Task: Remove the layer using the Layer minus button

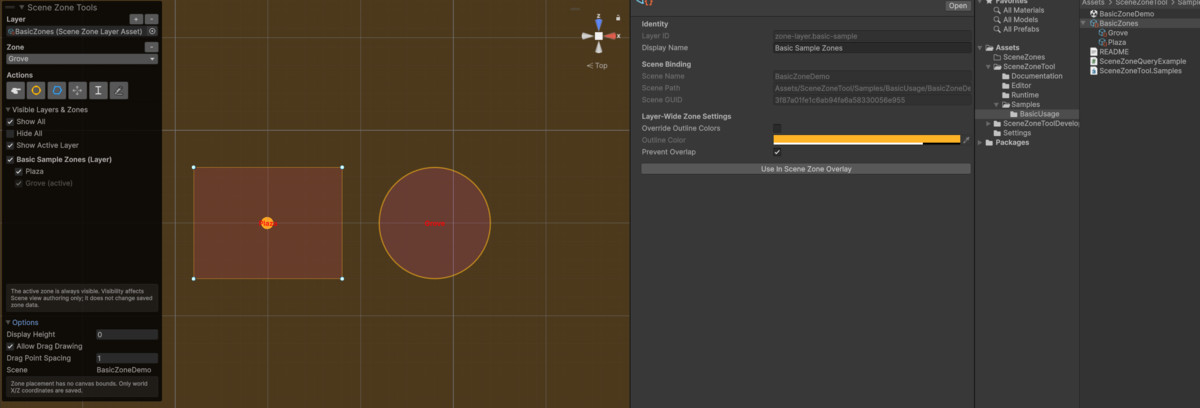Action: (151, 19)
